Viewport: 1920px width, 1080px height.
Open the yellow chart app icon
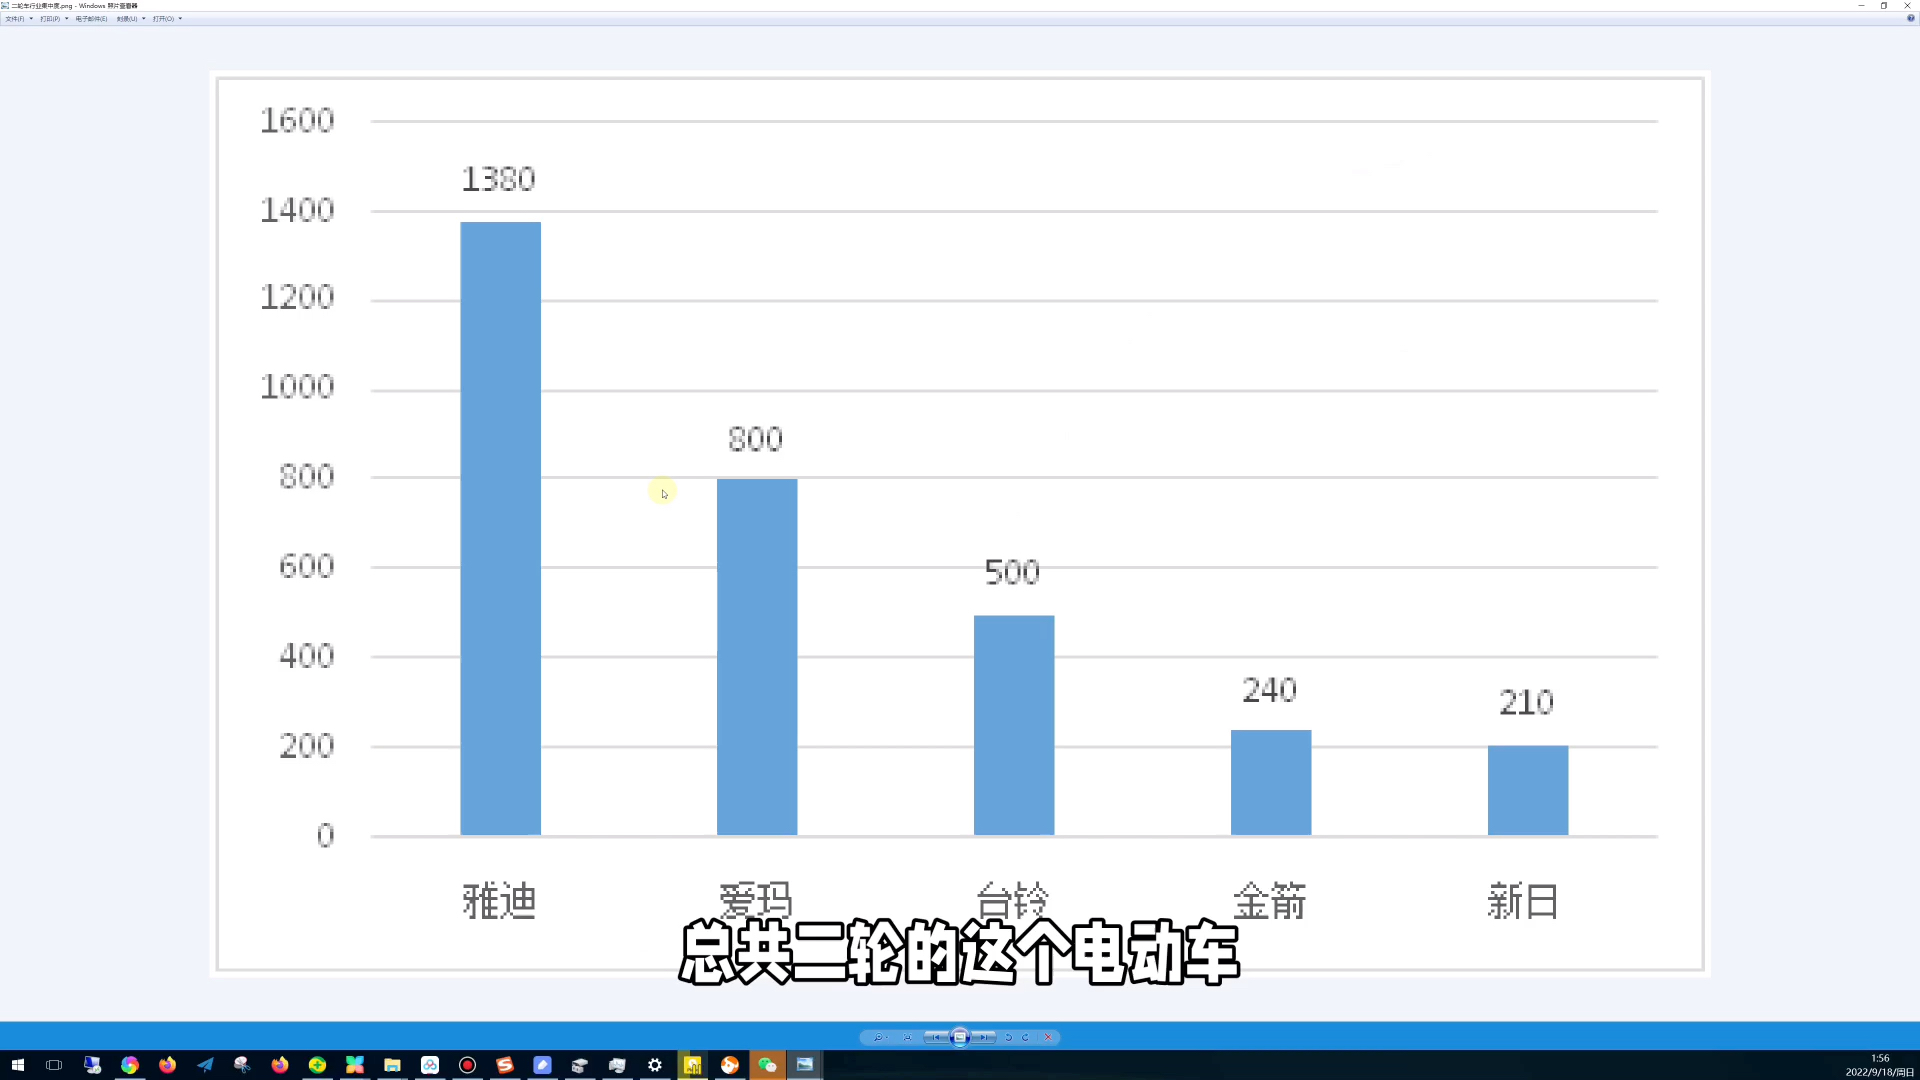[692, 1065]
